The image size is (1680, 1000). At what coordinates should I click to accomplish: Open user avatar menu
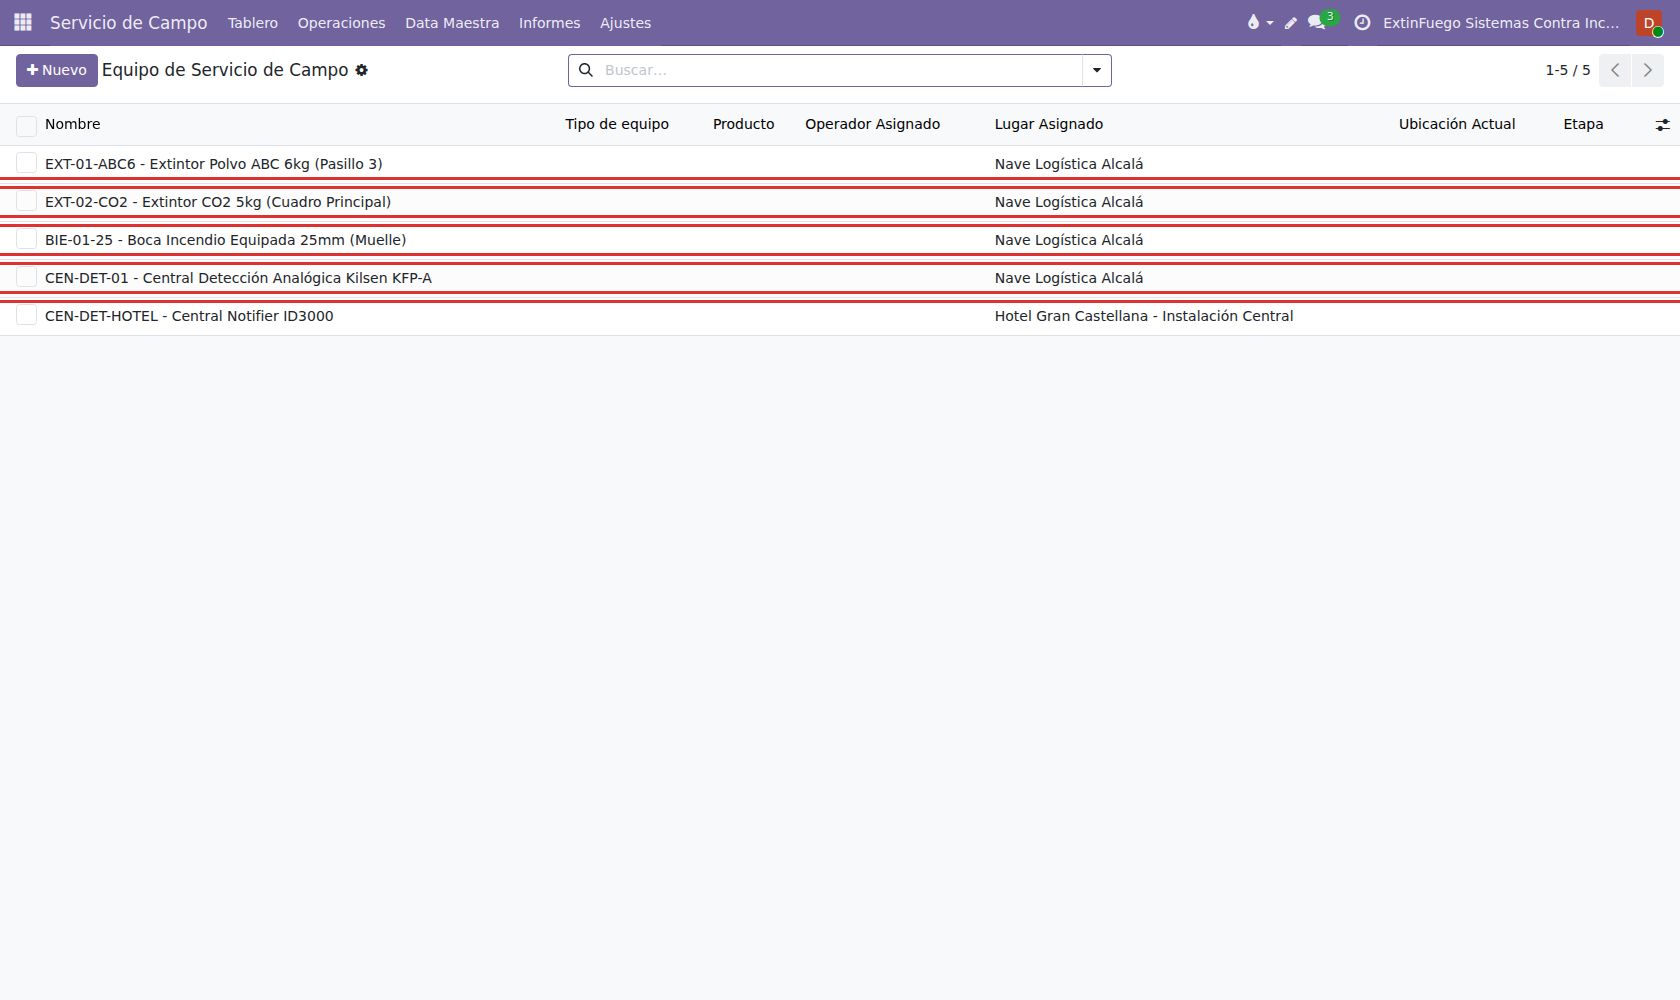pos(1649,23)
